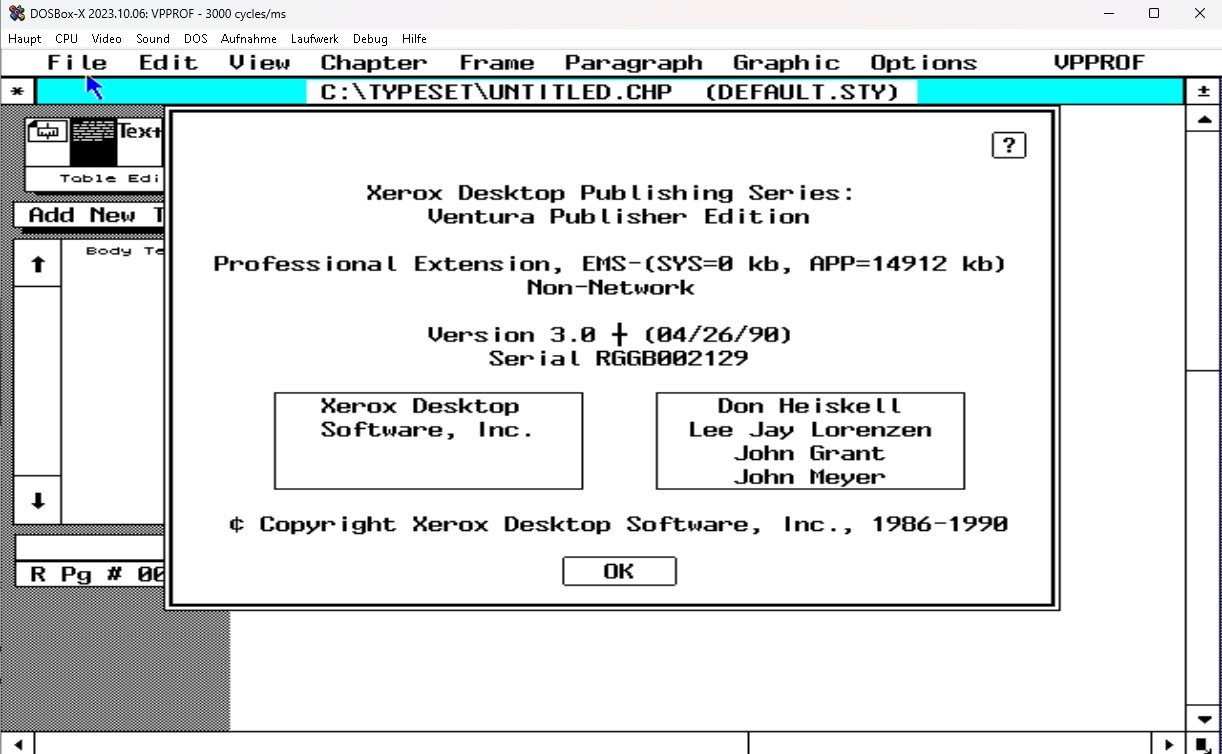Click the tag list up arrow
The width and height of the screenshot is (1222, 754).
(38, 265)
